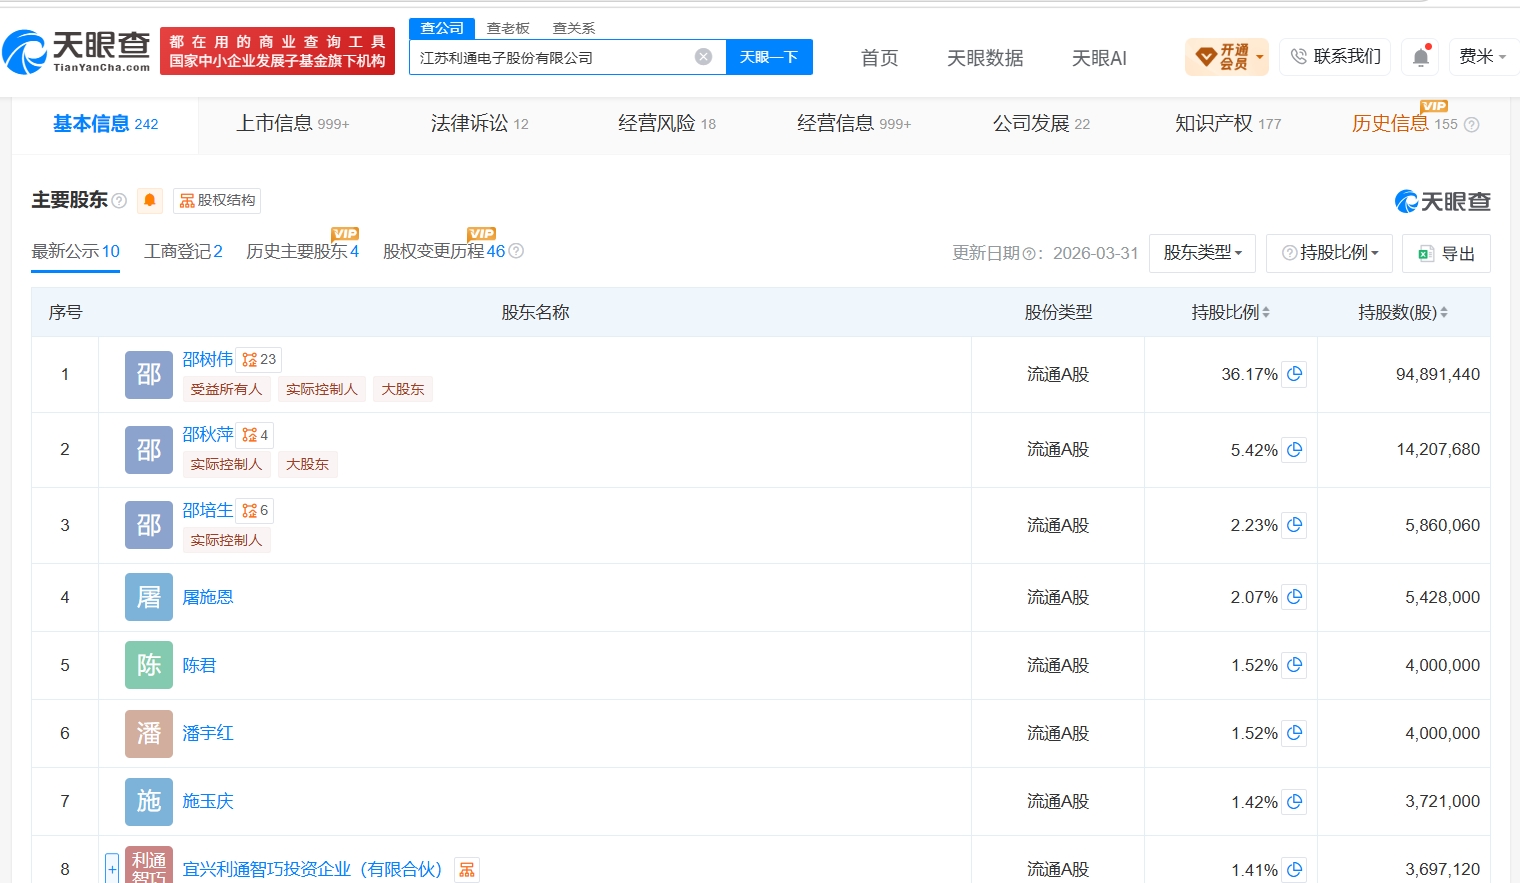
Task: Expand the 开通会员 membership dropdown
Action: [1227, 57]
